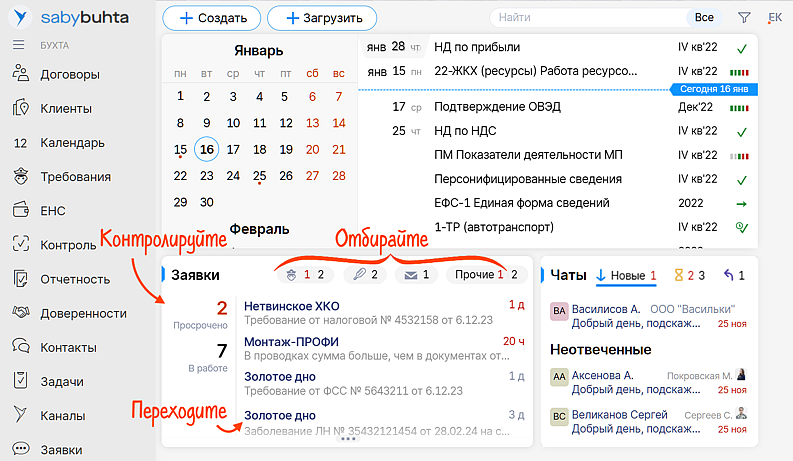Open the Договоры section icon in sidebar
793x461 pixels.
(x=20, y=74)
